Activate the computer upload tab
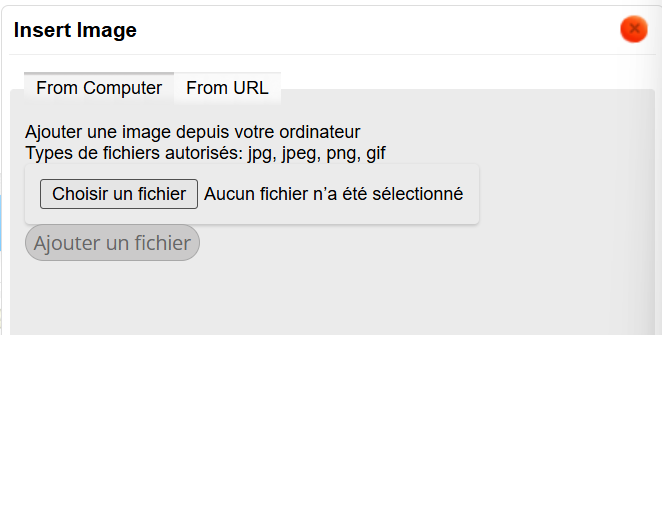The height and width of the screenshot is (511, 662). coord(99,88)
